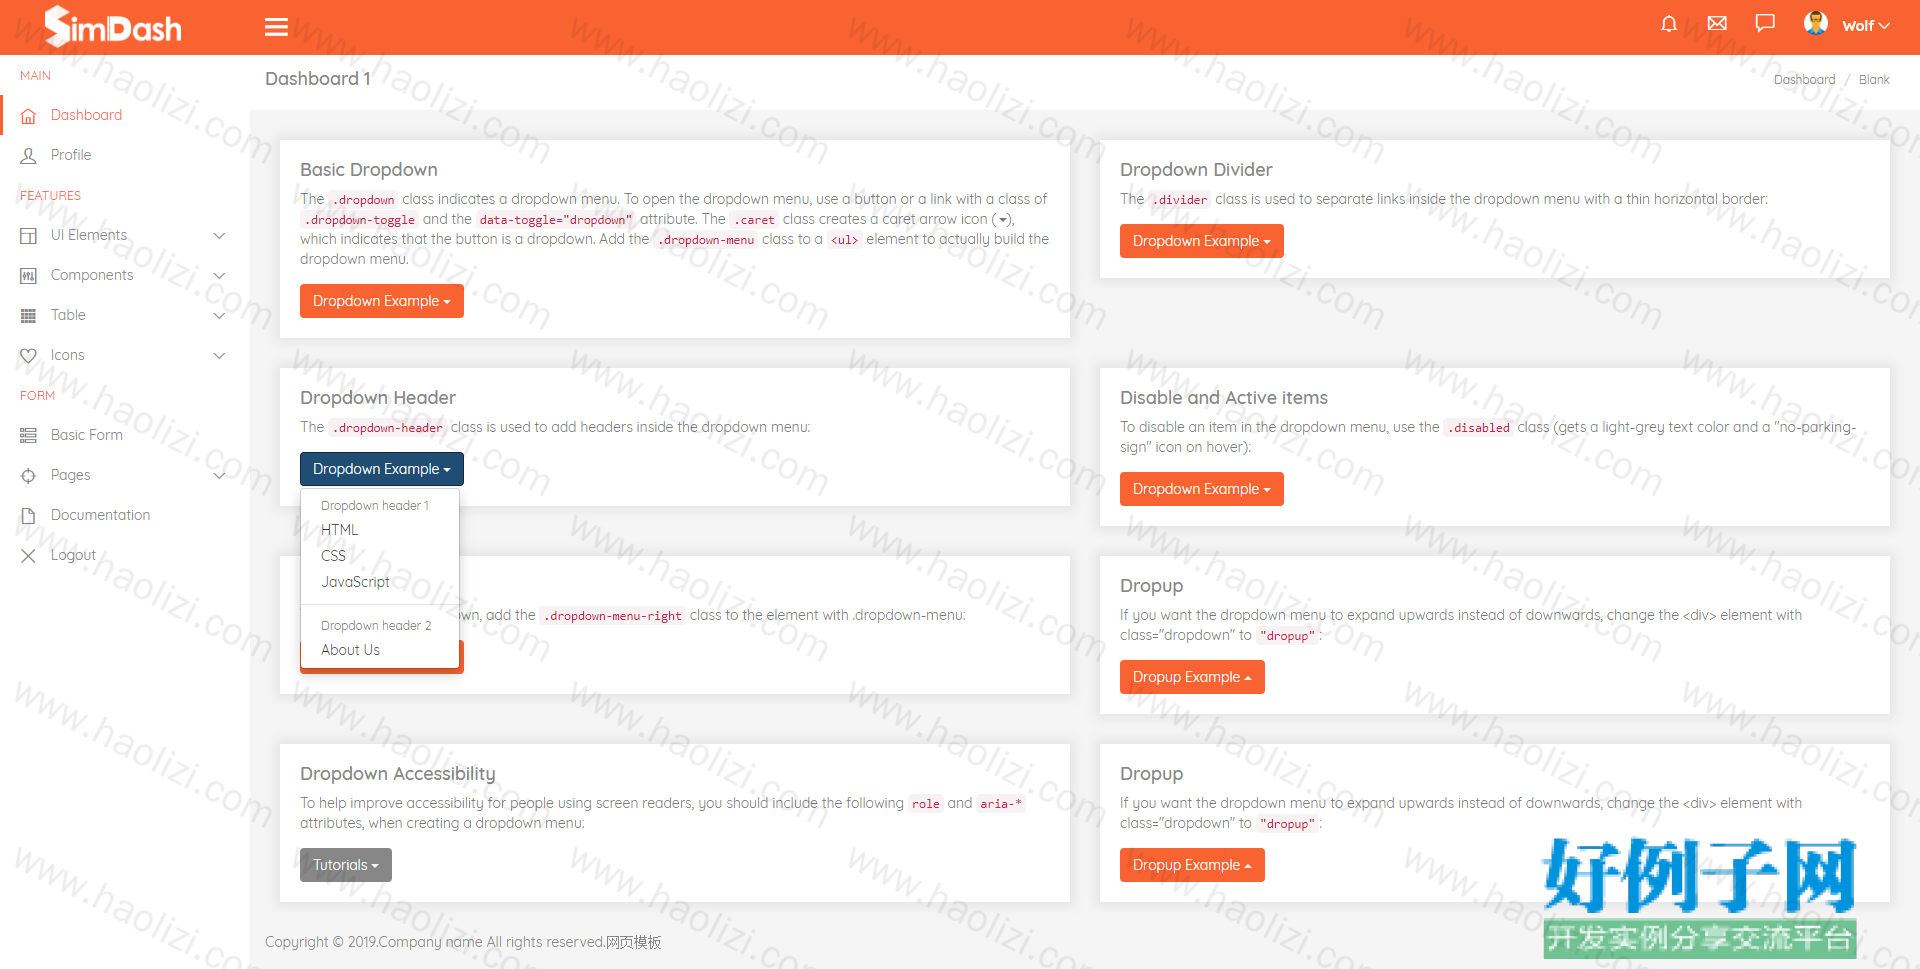Click the Logout X icon
1920x969 pixels.
coord(28,556)
